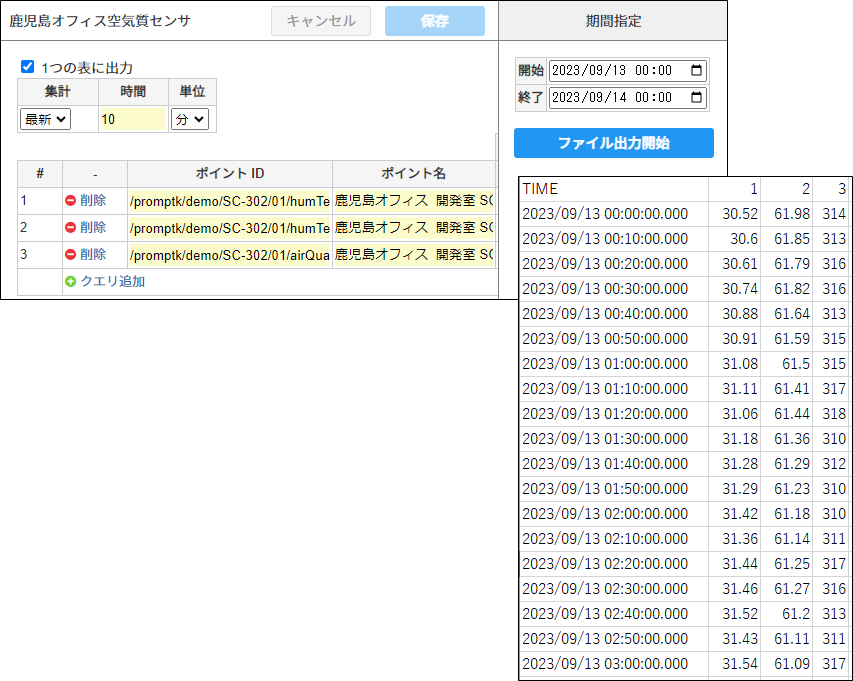Click the green plus icon for クエリ追加
The height and width of the screenshot is (681, 853).
[x=70, y=281]
